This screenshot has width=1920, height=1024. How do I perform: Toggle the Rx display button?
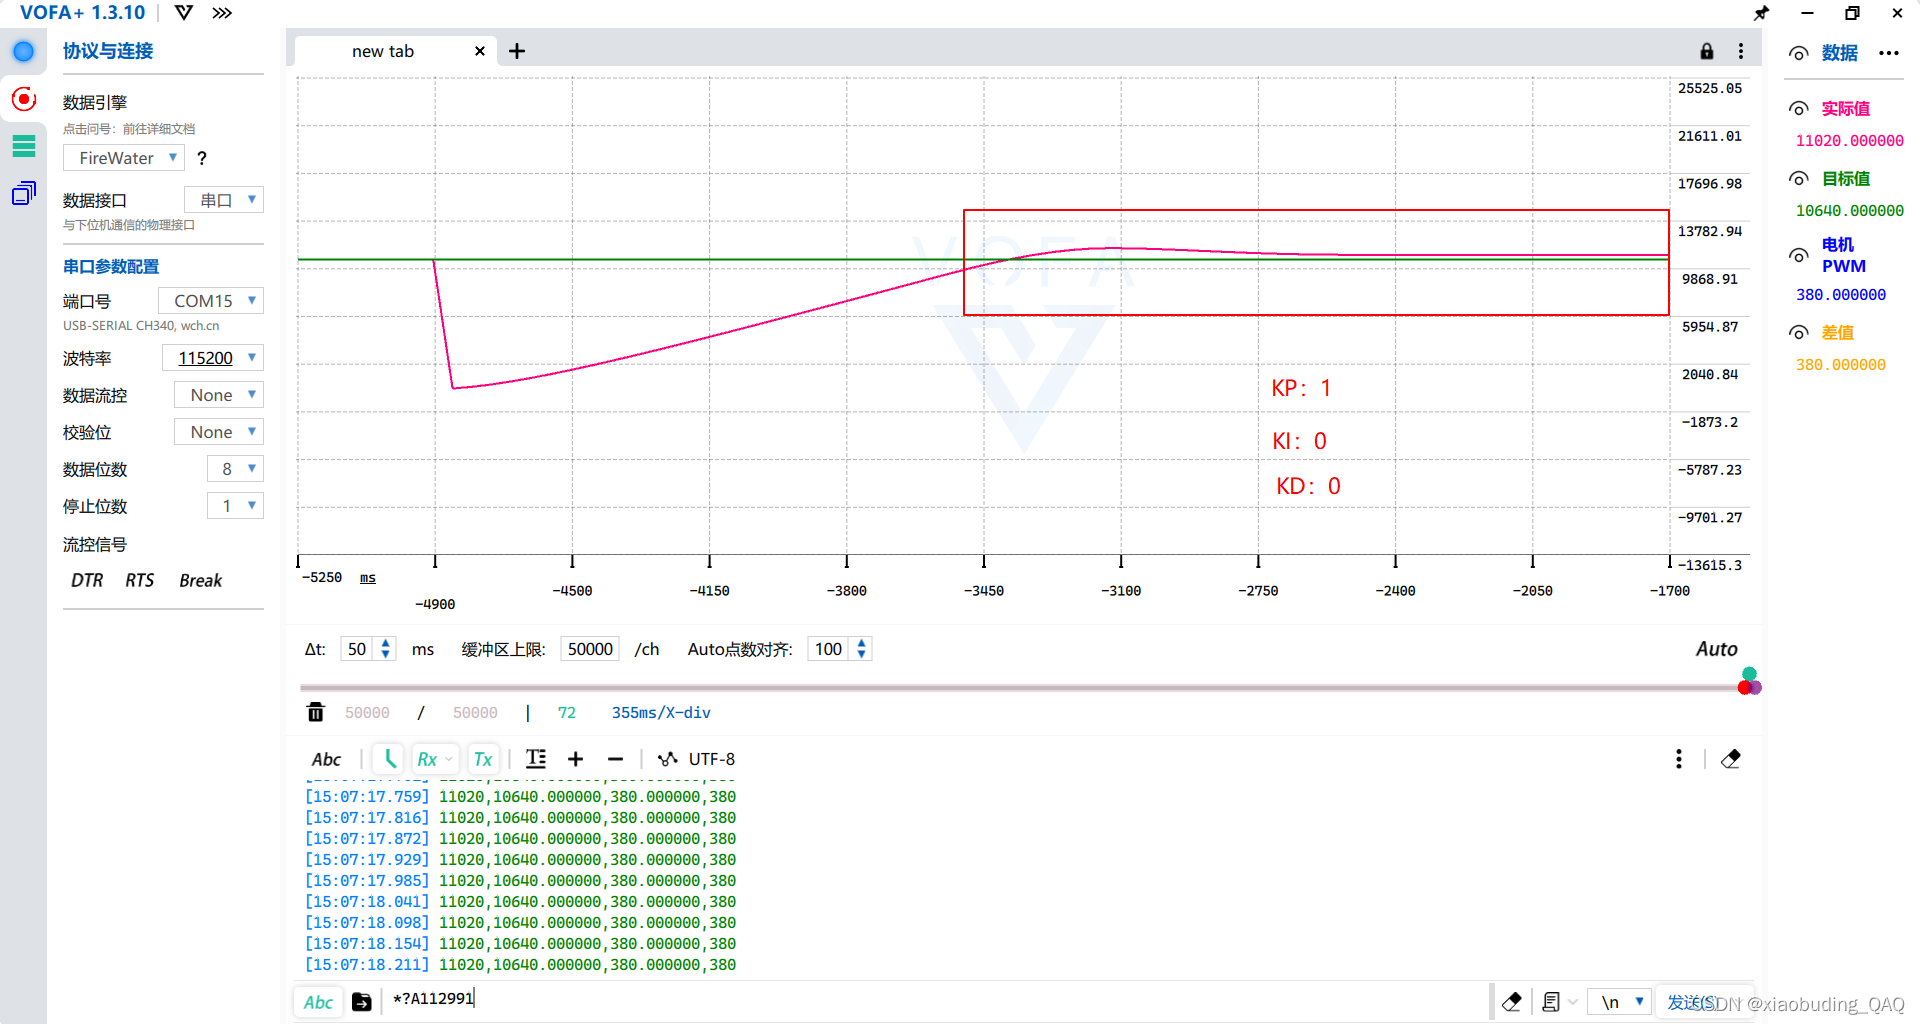click(427, 759)
